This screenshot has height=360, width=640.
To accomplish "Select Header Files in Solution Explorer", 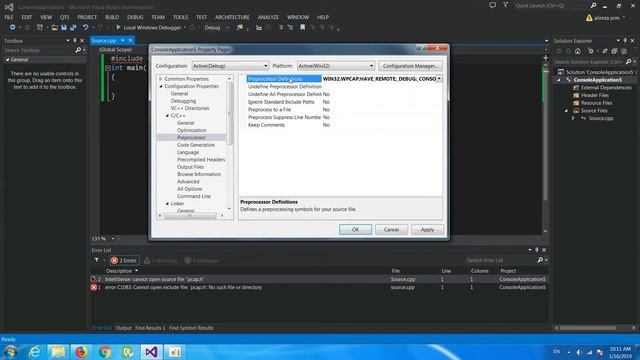I will point(595,95).
